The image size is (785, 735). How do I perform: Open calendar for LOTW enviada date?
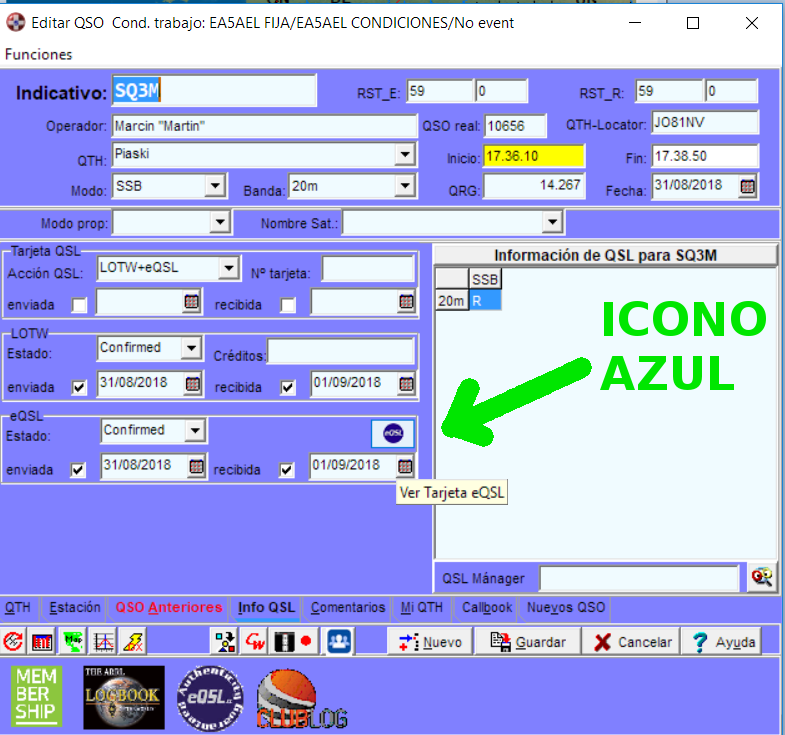click(193, 384)
